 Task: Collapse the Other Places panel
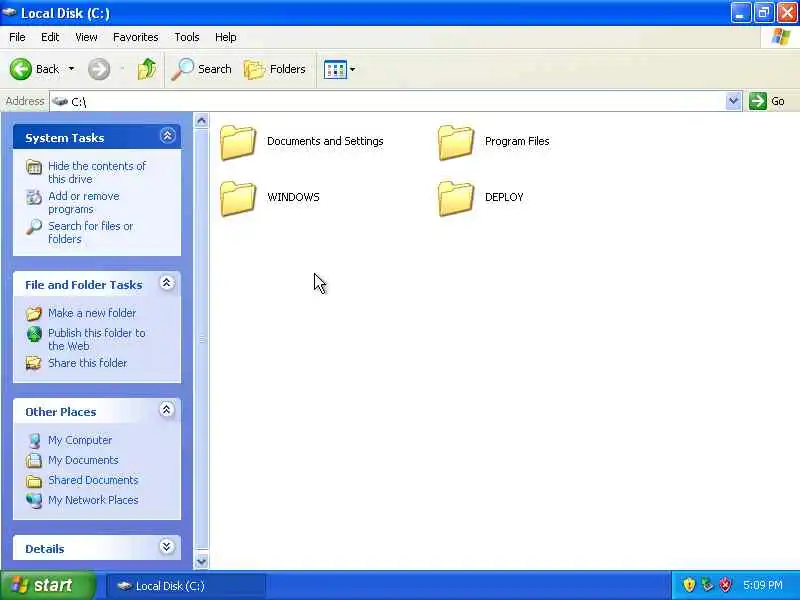tap(166, 410)
